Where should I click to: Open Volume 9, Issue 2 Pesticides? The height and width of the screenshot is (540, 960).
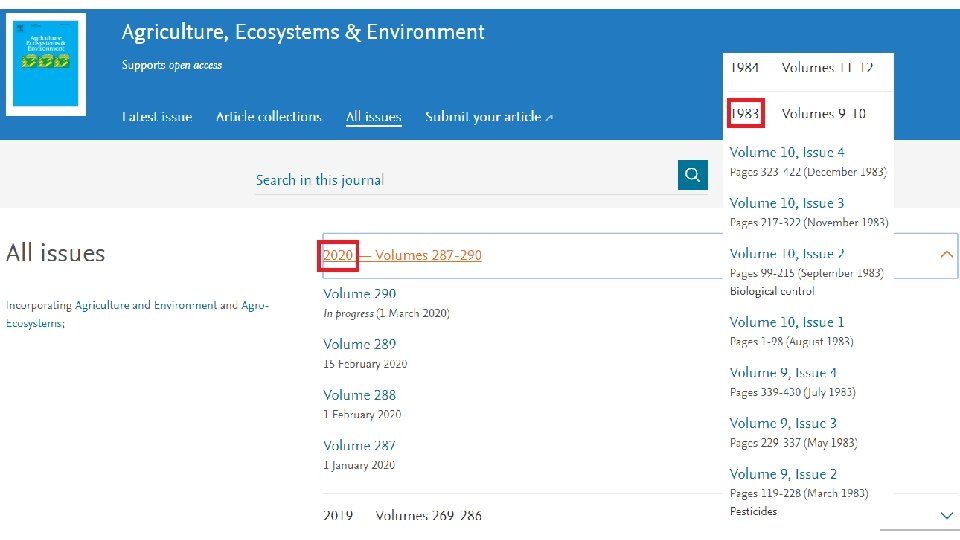pos(783,474)
